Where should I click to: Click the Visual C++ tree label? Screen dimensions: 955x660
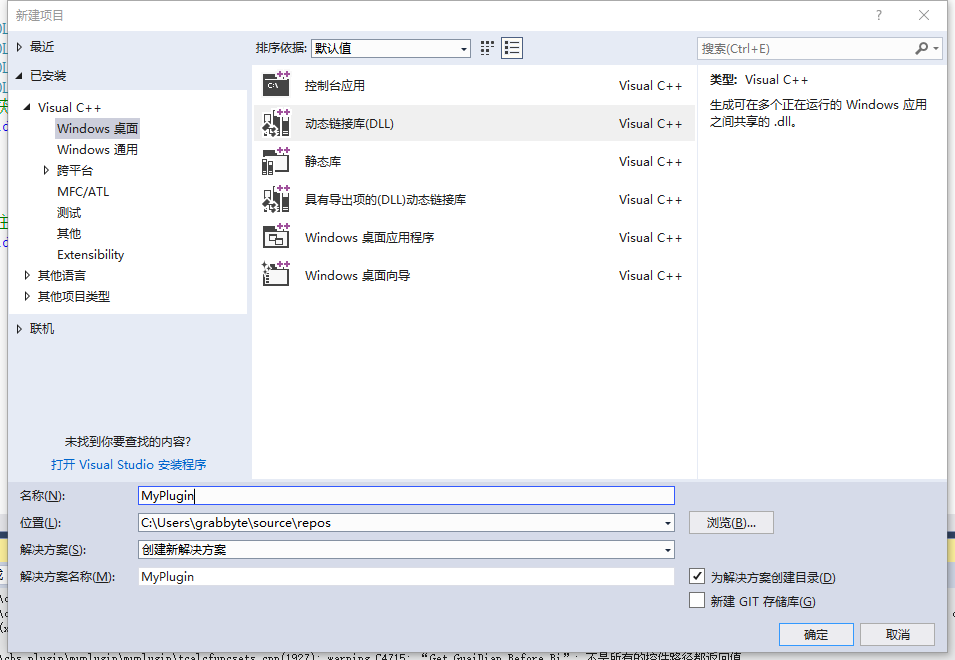coord(69,108)
